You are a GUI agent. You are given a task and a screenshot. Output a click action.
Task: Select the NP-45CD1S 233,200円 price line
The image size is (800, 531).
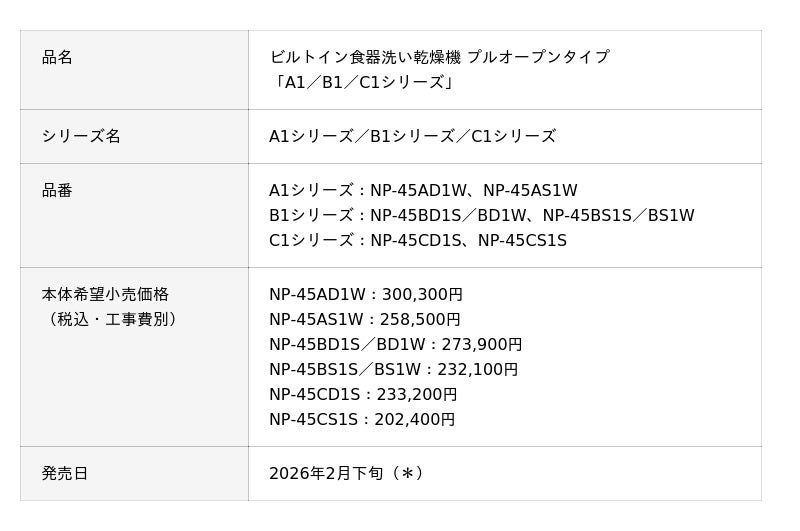[363, 395]
